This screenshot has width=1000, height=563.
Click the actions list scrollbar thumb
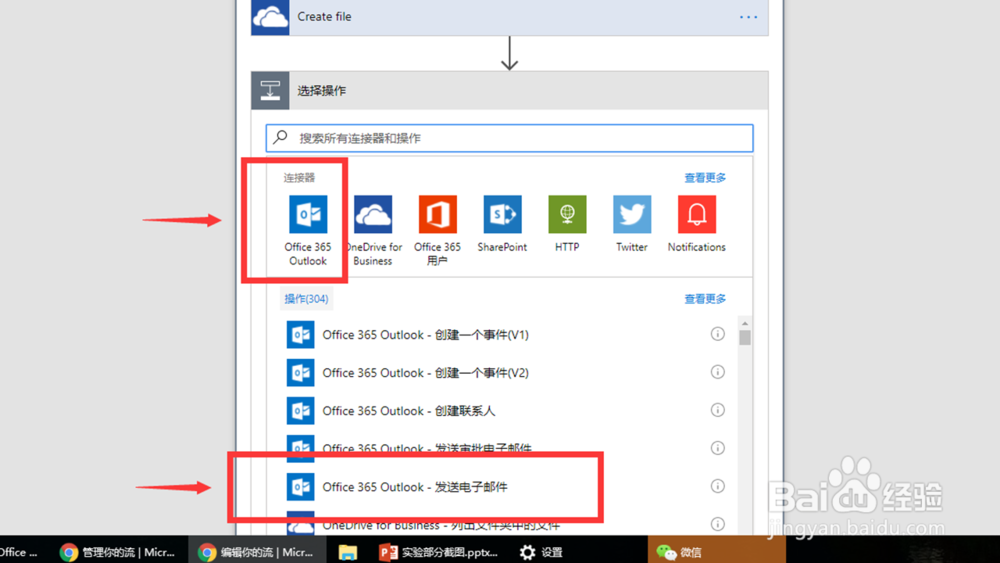click(745, 337)
